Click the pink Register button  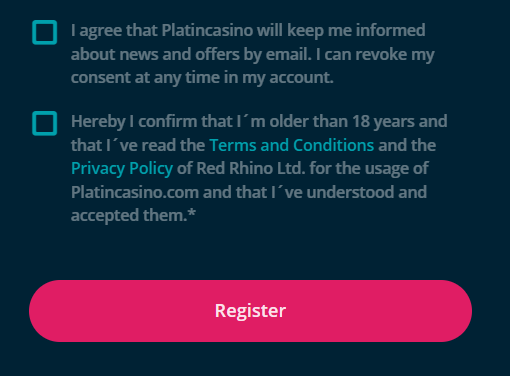point(250,311)
